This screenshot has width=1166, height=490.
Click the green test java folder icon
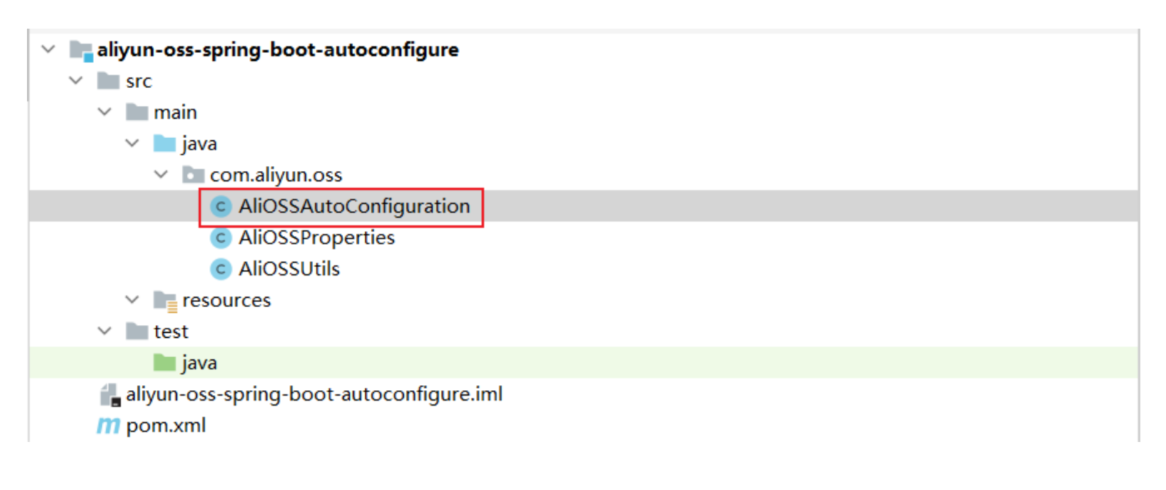tap(164, 362)
